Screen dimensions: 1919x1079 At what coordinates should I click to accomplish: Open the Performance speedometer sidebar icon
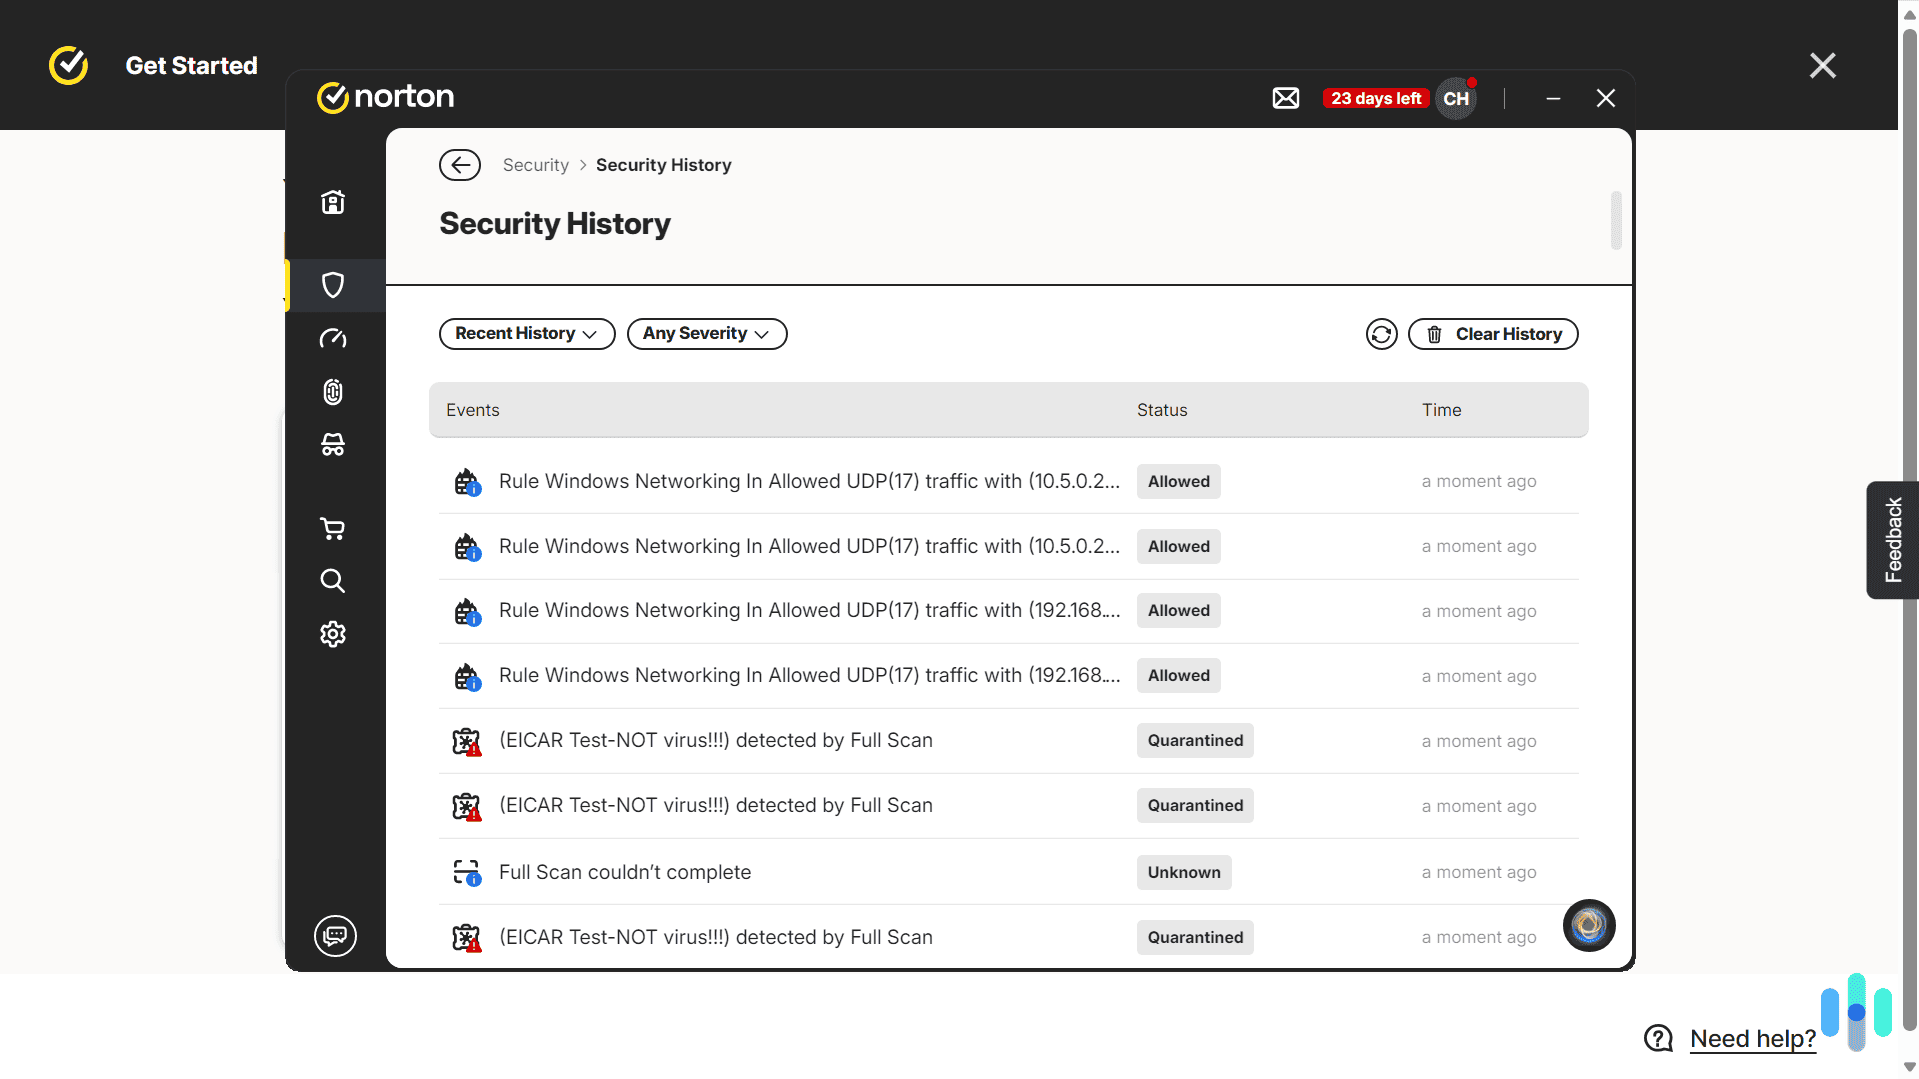tap(333, 339)
